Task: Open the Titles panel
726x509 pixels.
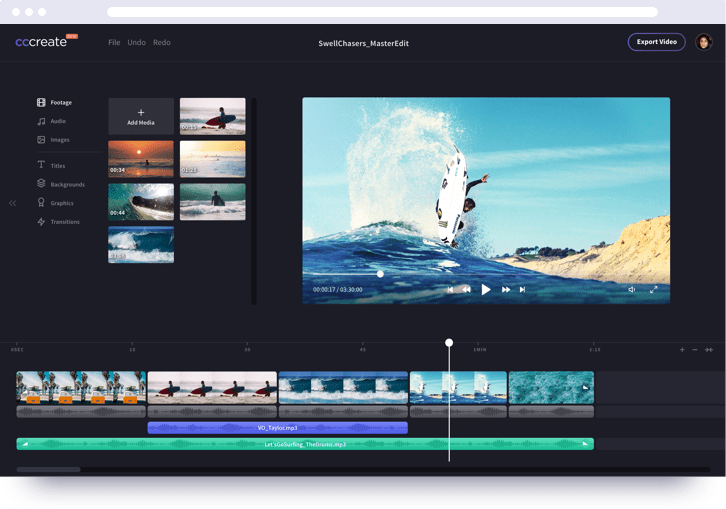Action: pyautogui.click(x=57, y=165)
